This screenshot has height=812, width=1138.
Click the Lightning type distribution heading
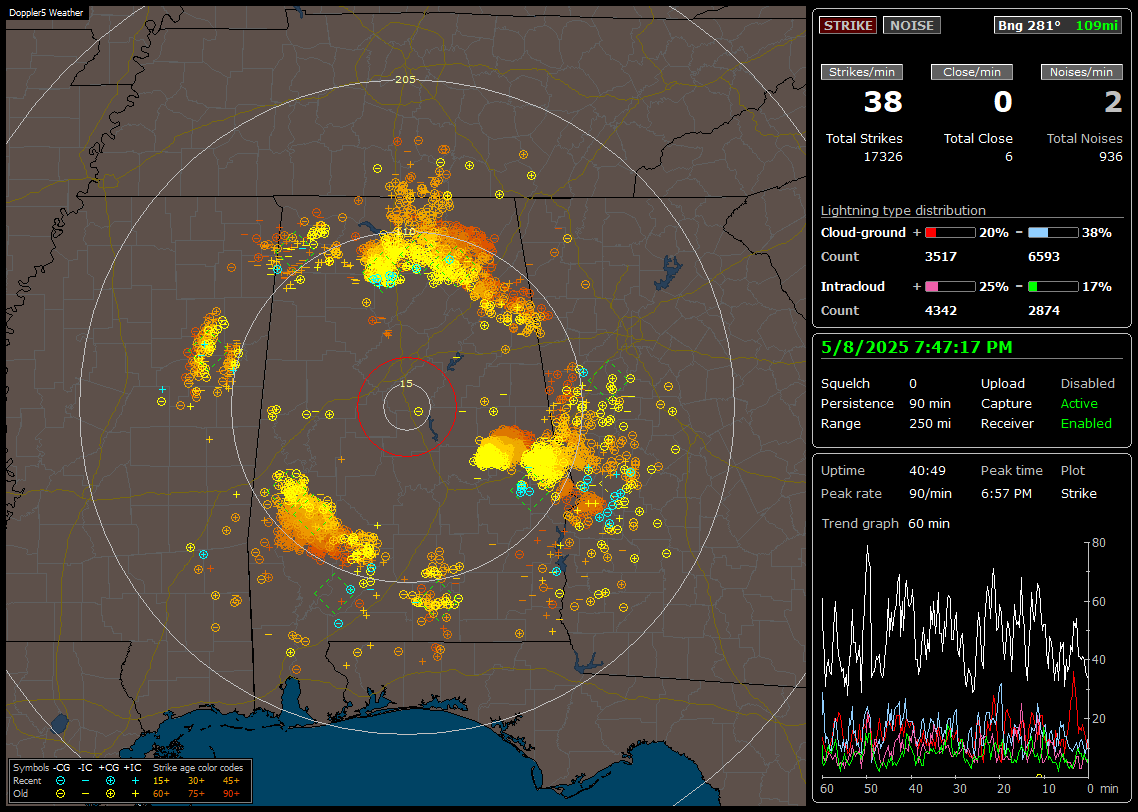[x=903, y=210]
